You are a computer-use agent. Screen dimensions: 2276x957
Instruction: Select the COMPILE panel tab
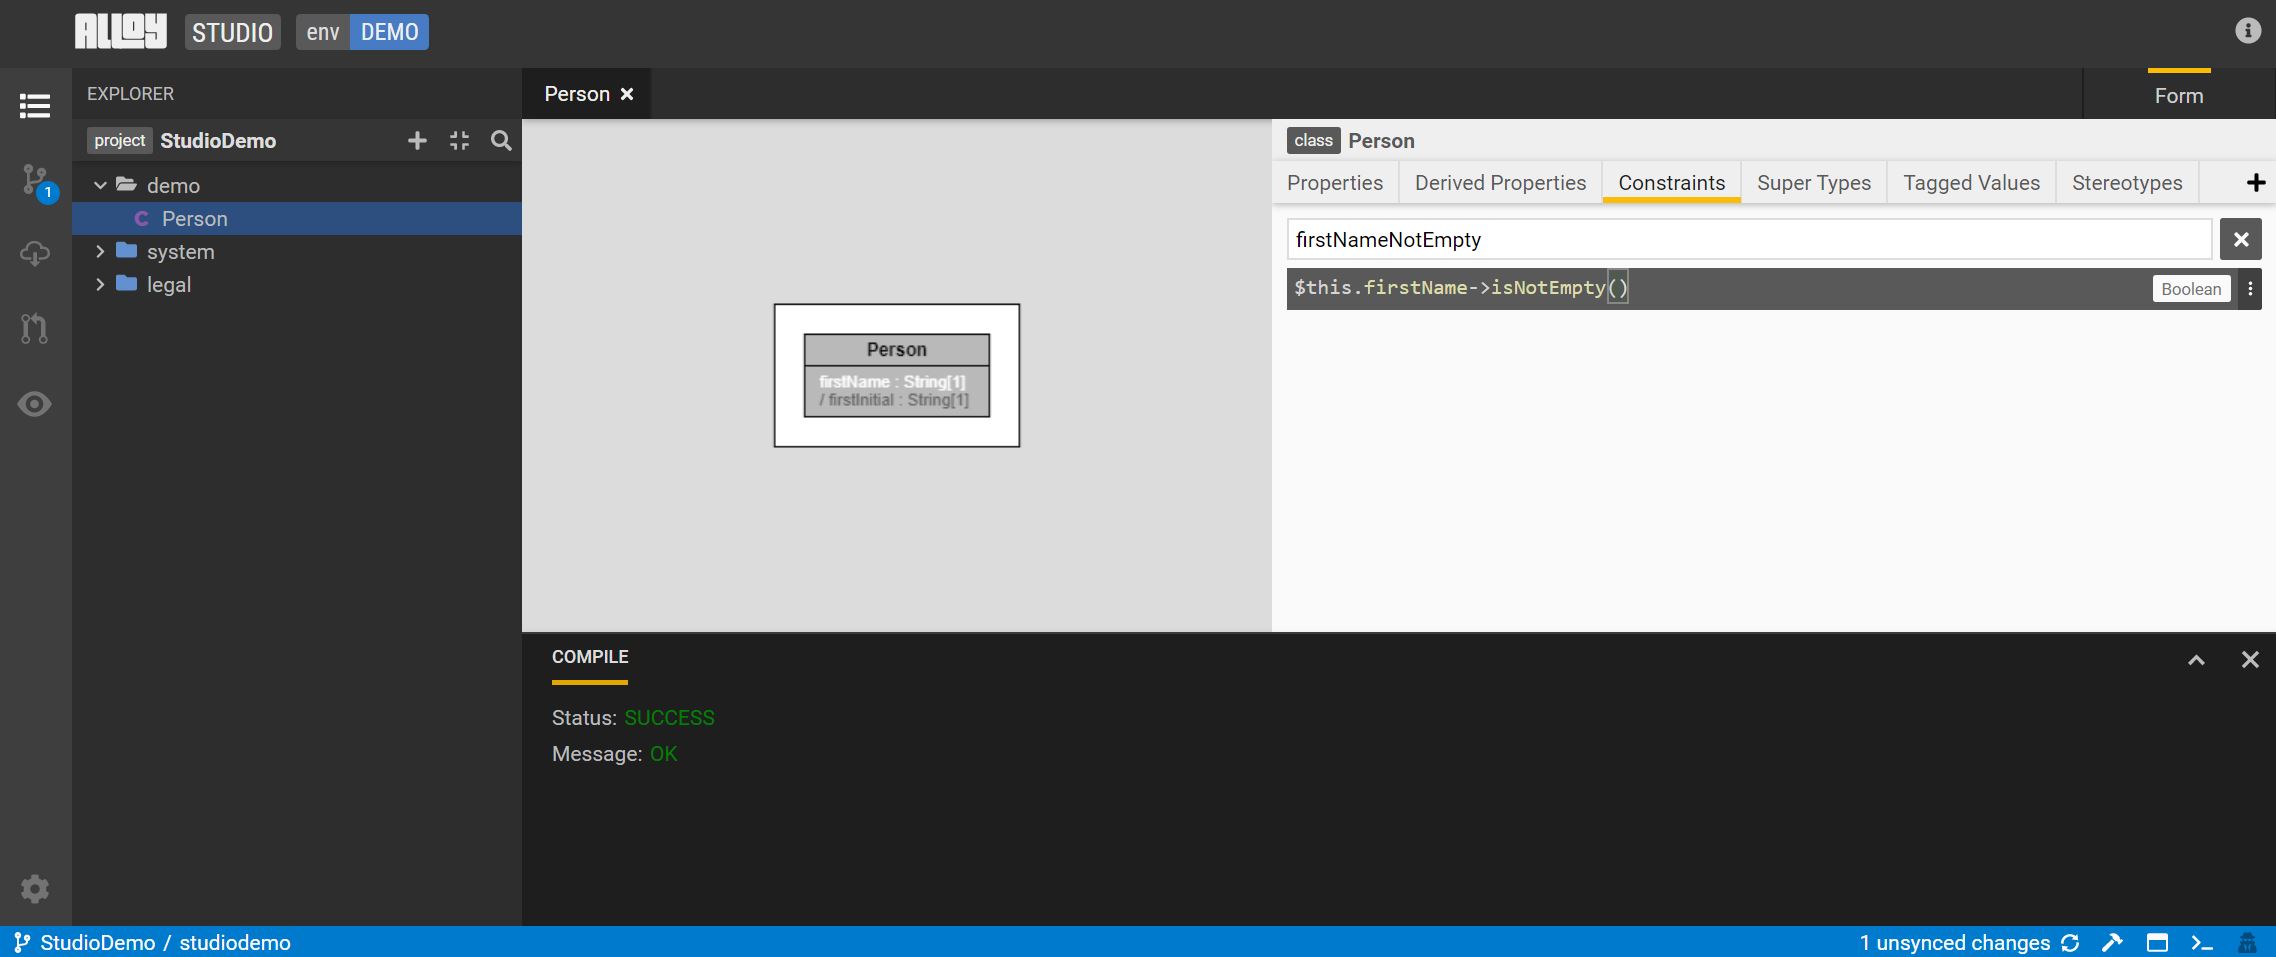pyautogui.click(x=590, y=658)
